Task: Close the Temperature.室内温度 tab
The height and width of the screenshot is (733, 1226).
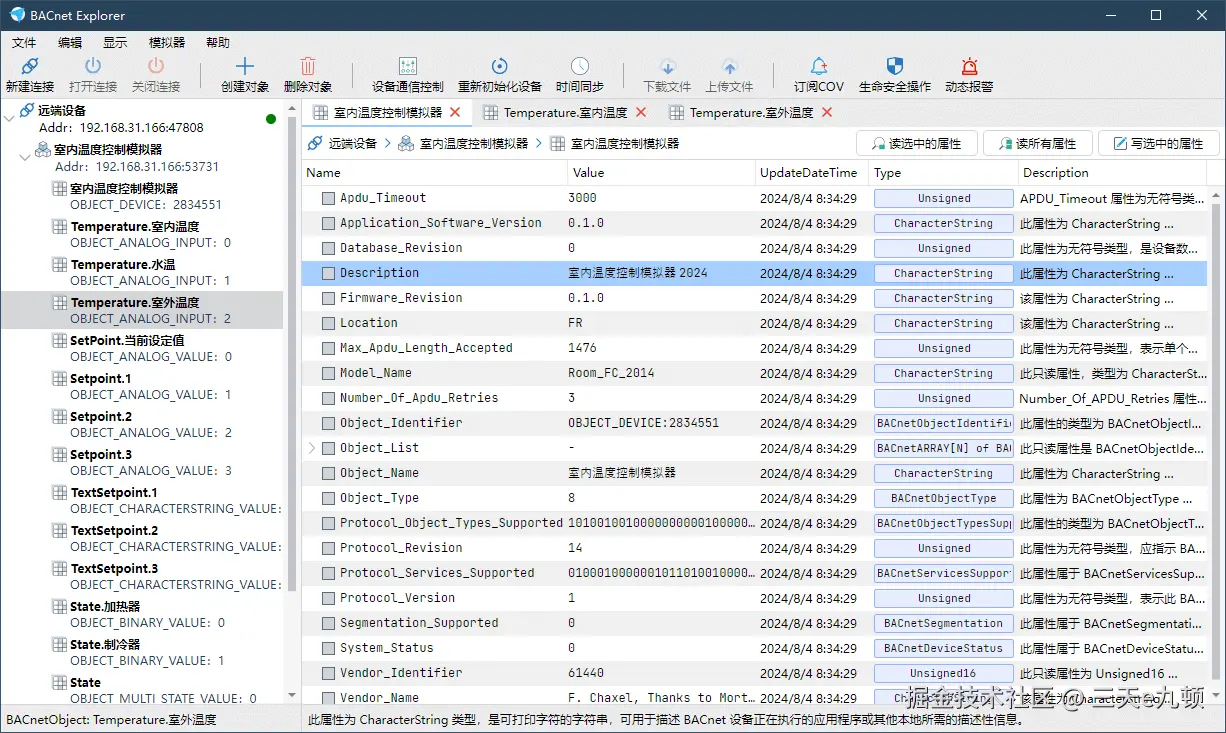Action: point(641,112)
